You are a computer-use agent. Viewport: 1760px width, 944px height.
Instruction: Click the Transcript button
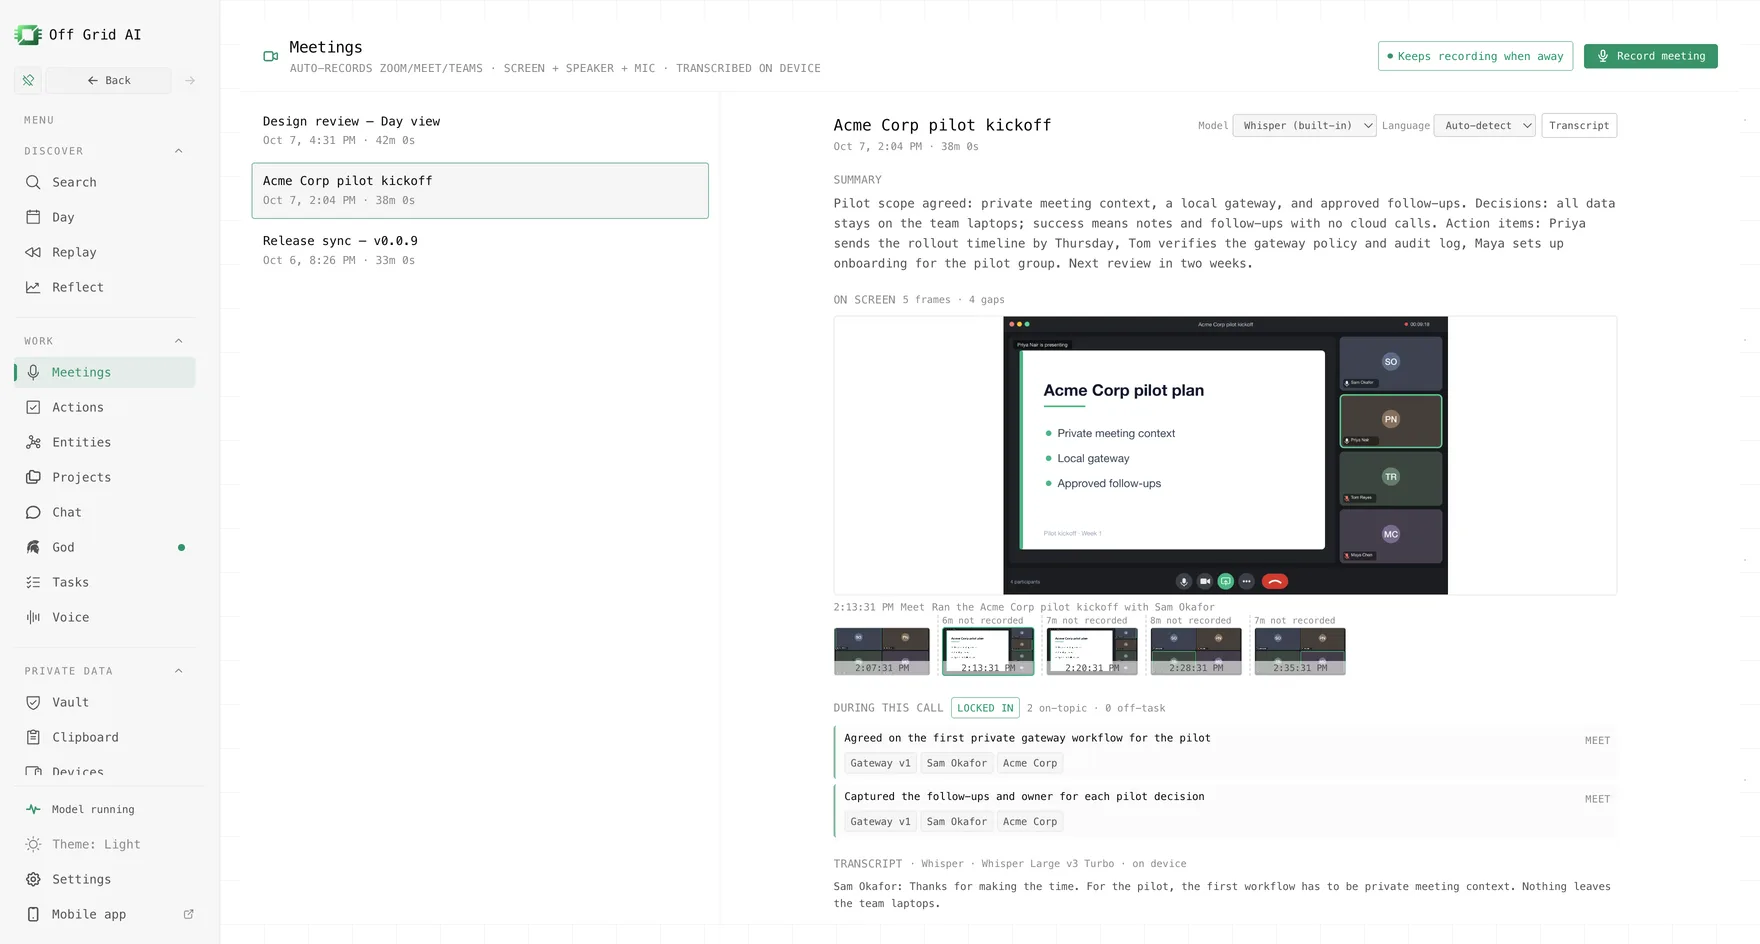click(x=1579, y=125)
